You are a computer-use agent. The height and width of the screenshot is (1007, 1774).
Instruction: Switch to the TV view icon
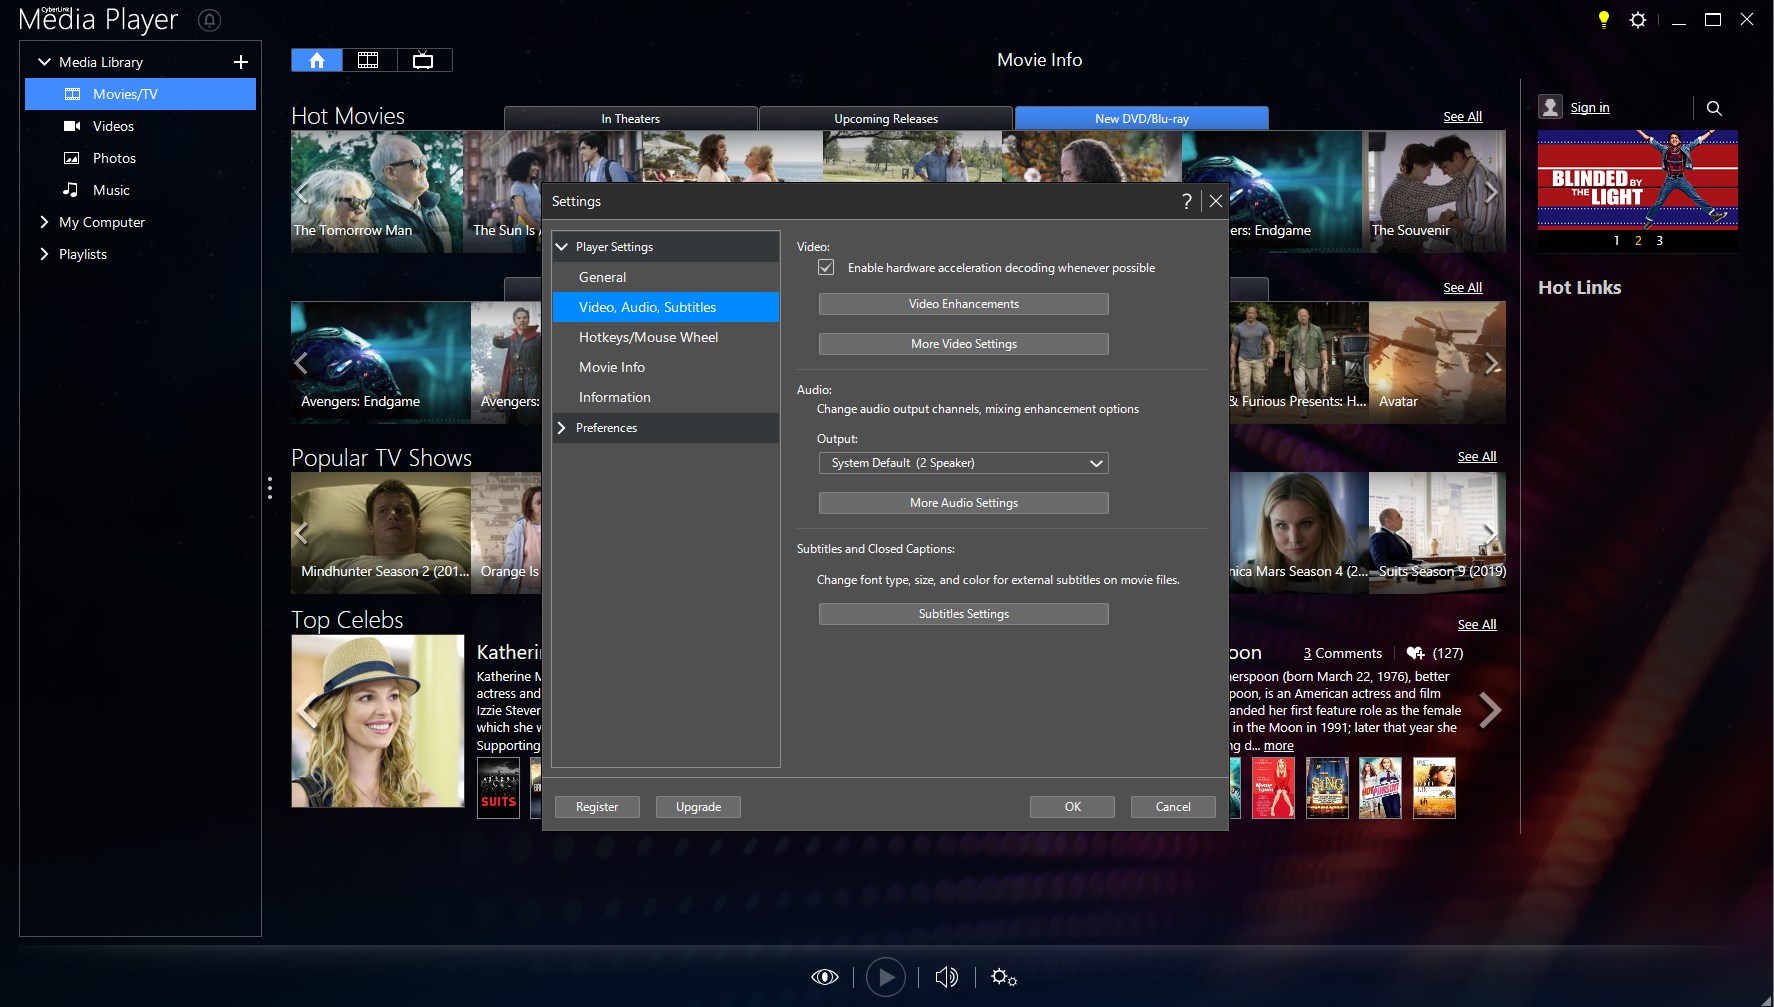(423, 60)
